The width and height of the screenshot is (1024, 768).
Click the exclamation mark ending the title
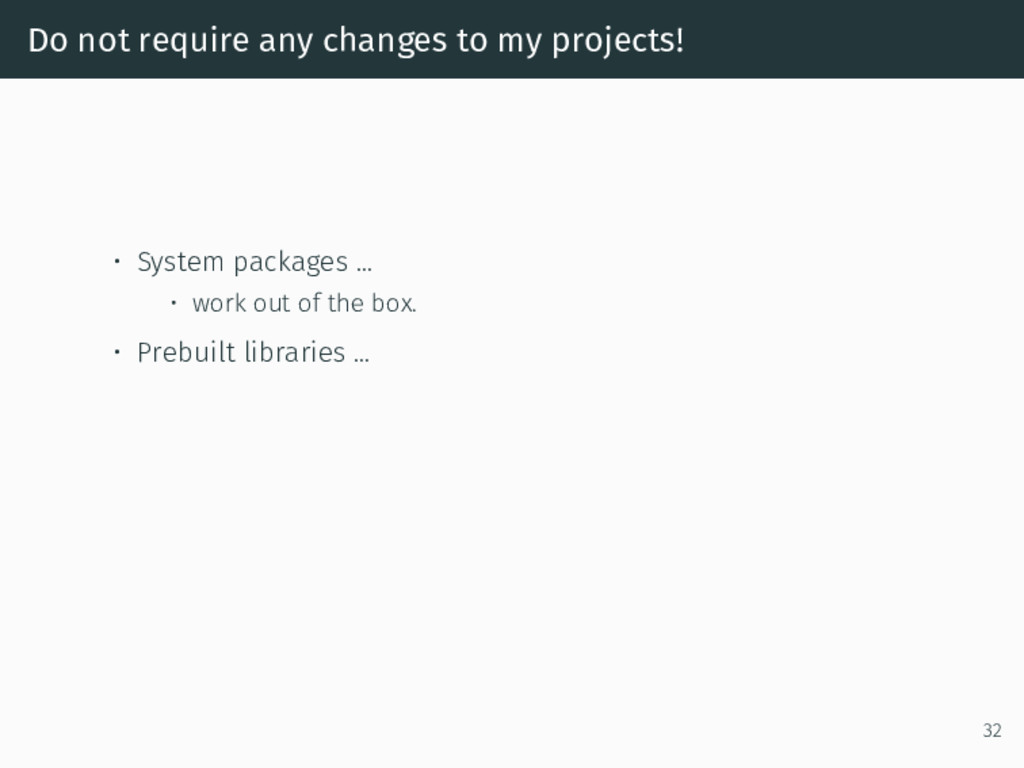pyautogui.click(x=680, y=40)
